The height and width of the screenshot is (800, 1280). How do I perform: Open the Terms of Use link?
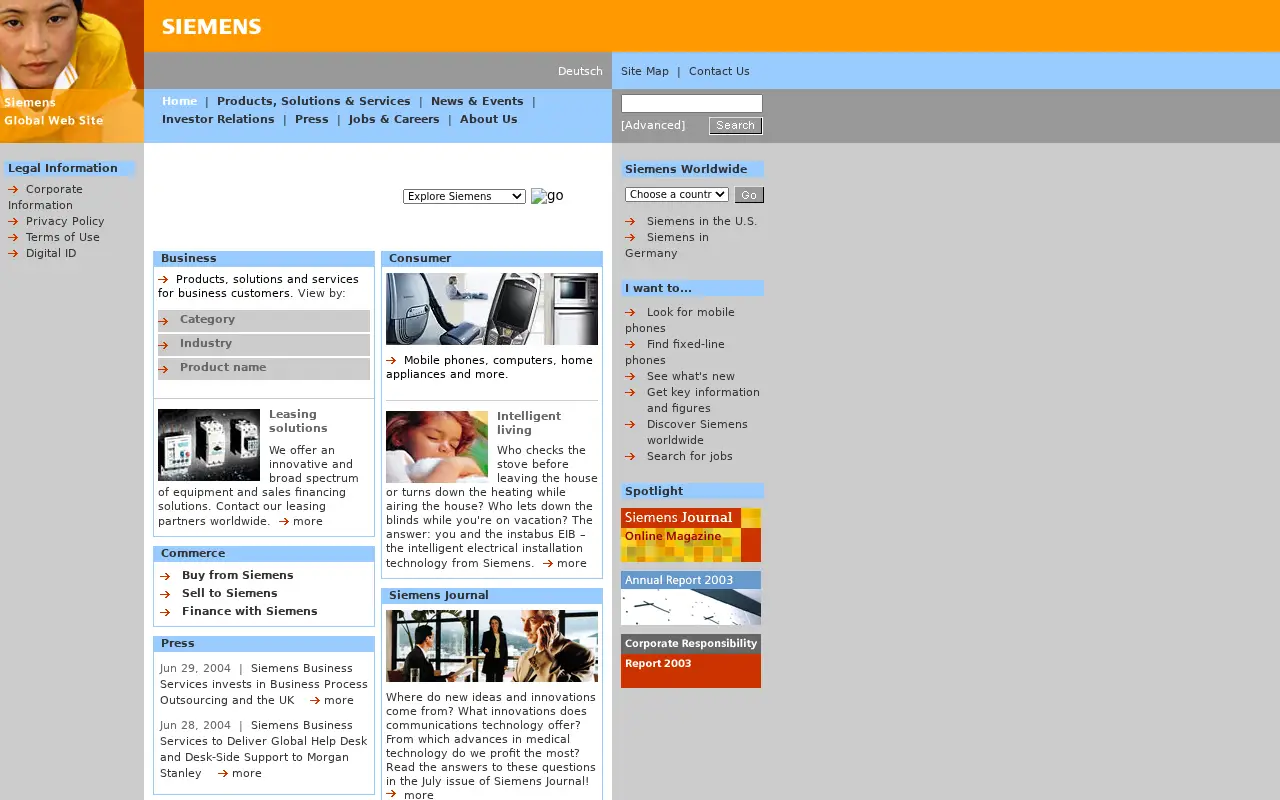click(63, 237)
